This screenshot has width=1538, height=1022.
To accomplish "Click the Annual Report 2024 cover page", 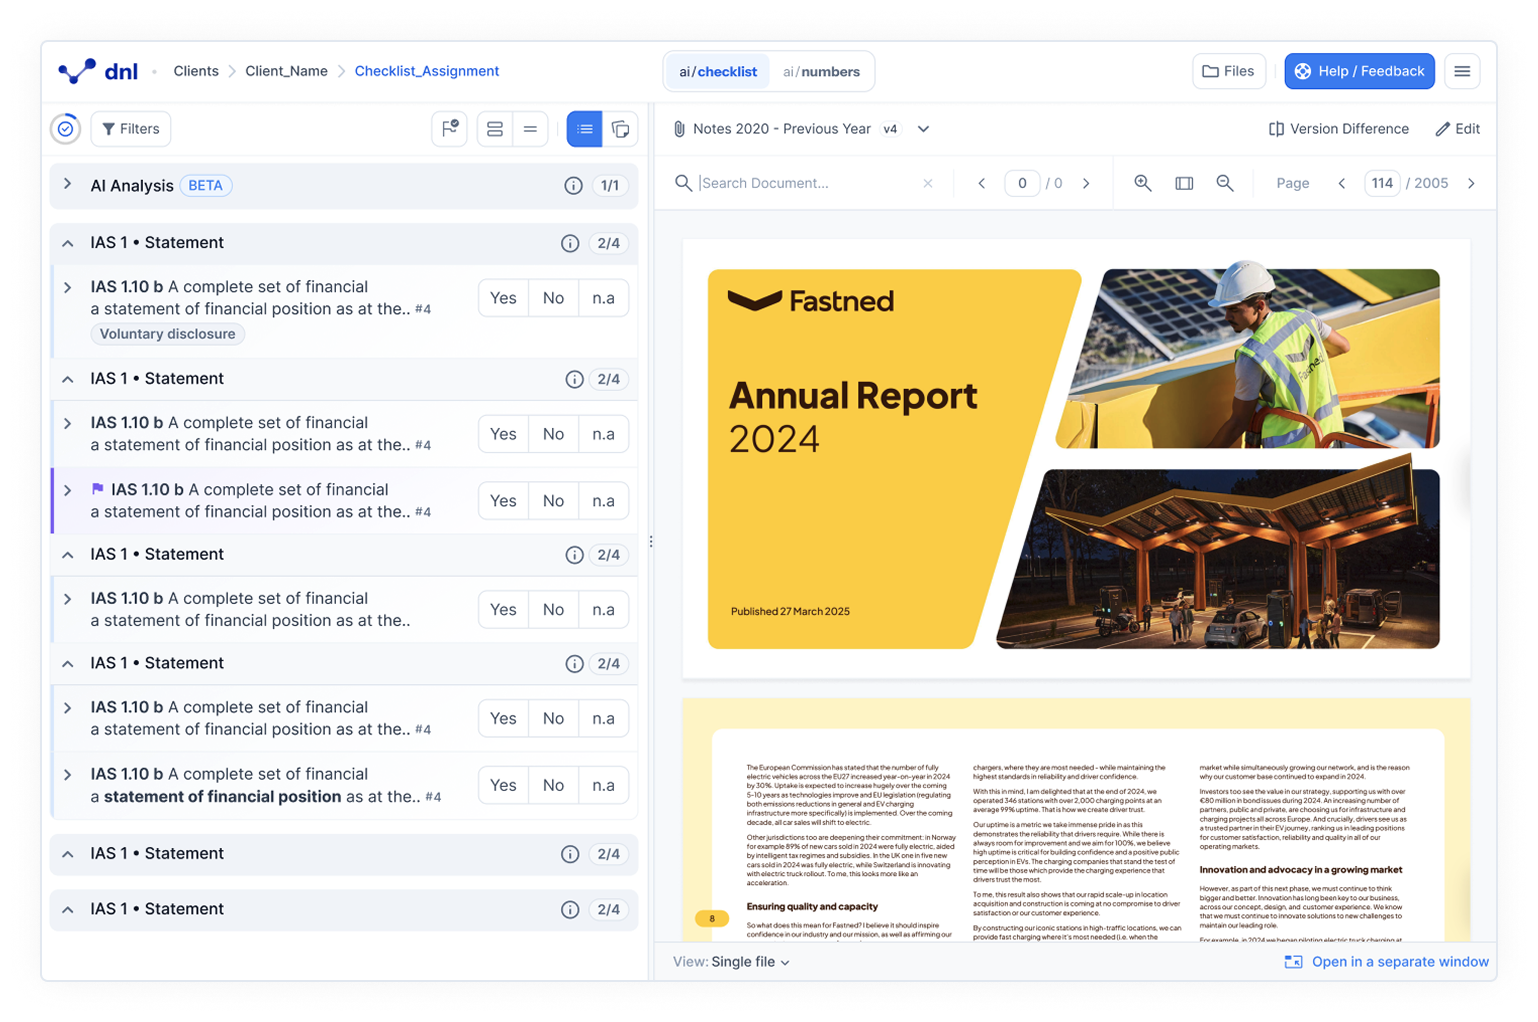I will point(1076,459).
